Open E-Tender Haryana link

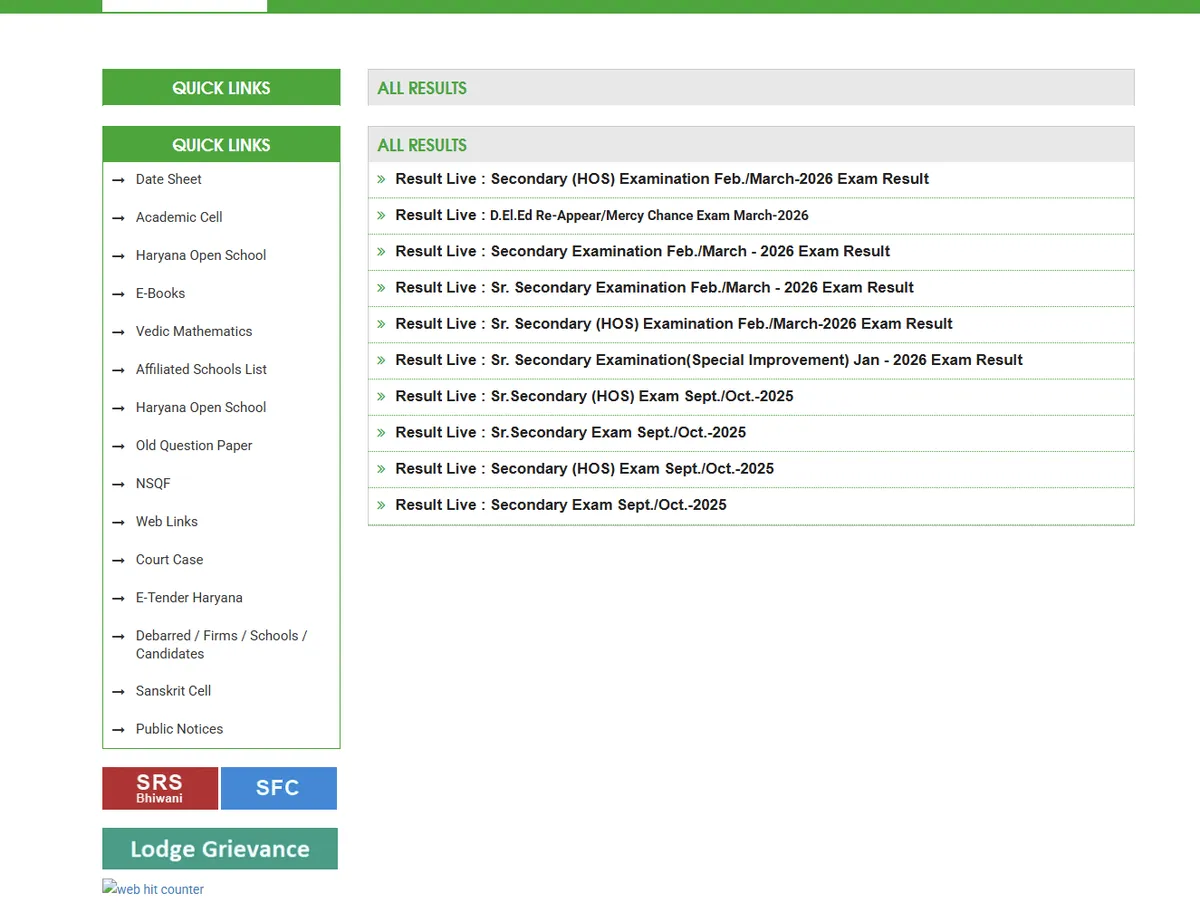click(189, 597)
